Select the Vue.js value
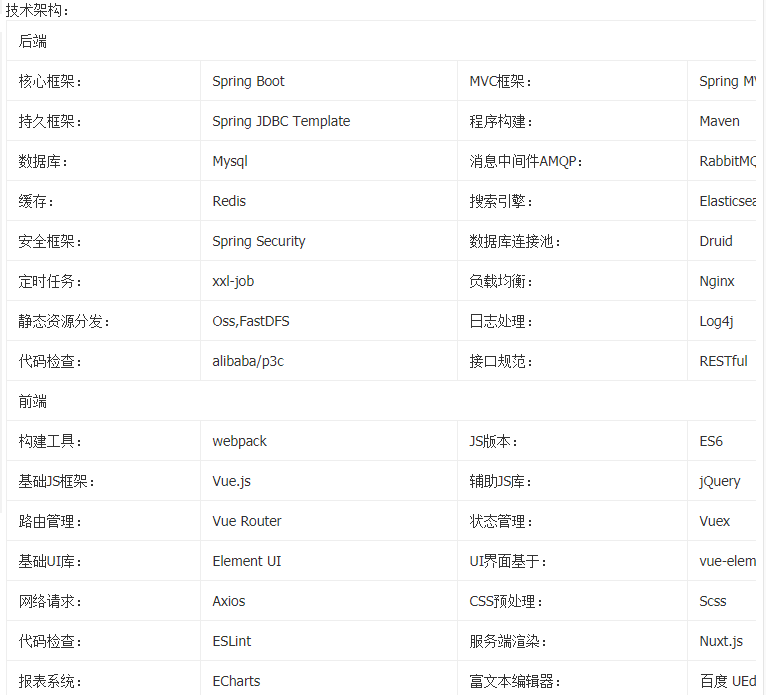Viewport: 766px width, 695px height. click(231, 482)
